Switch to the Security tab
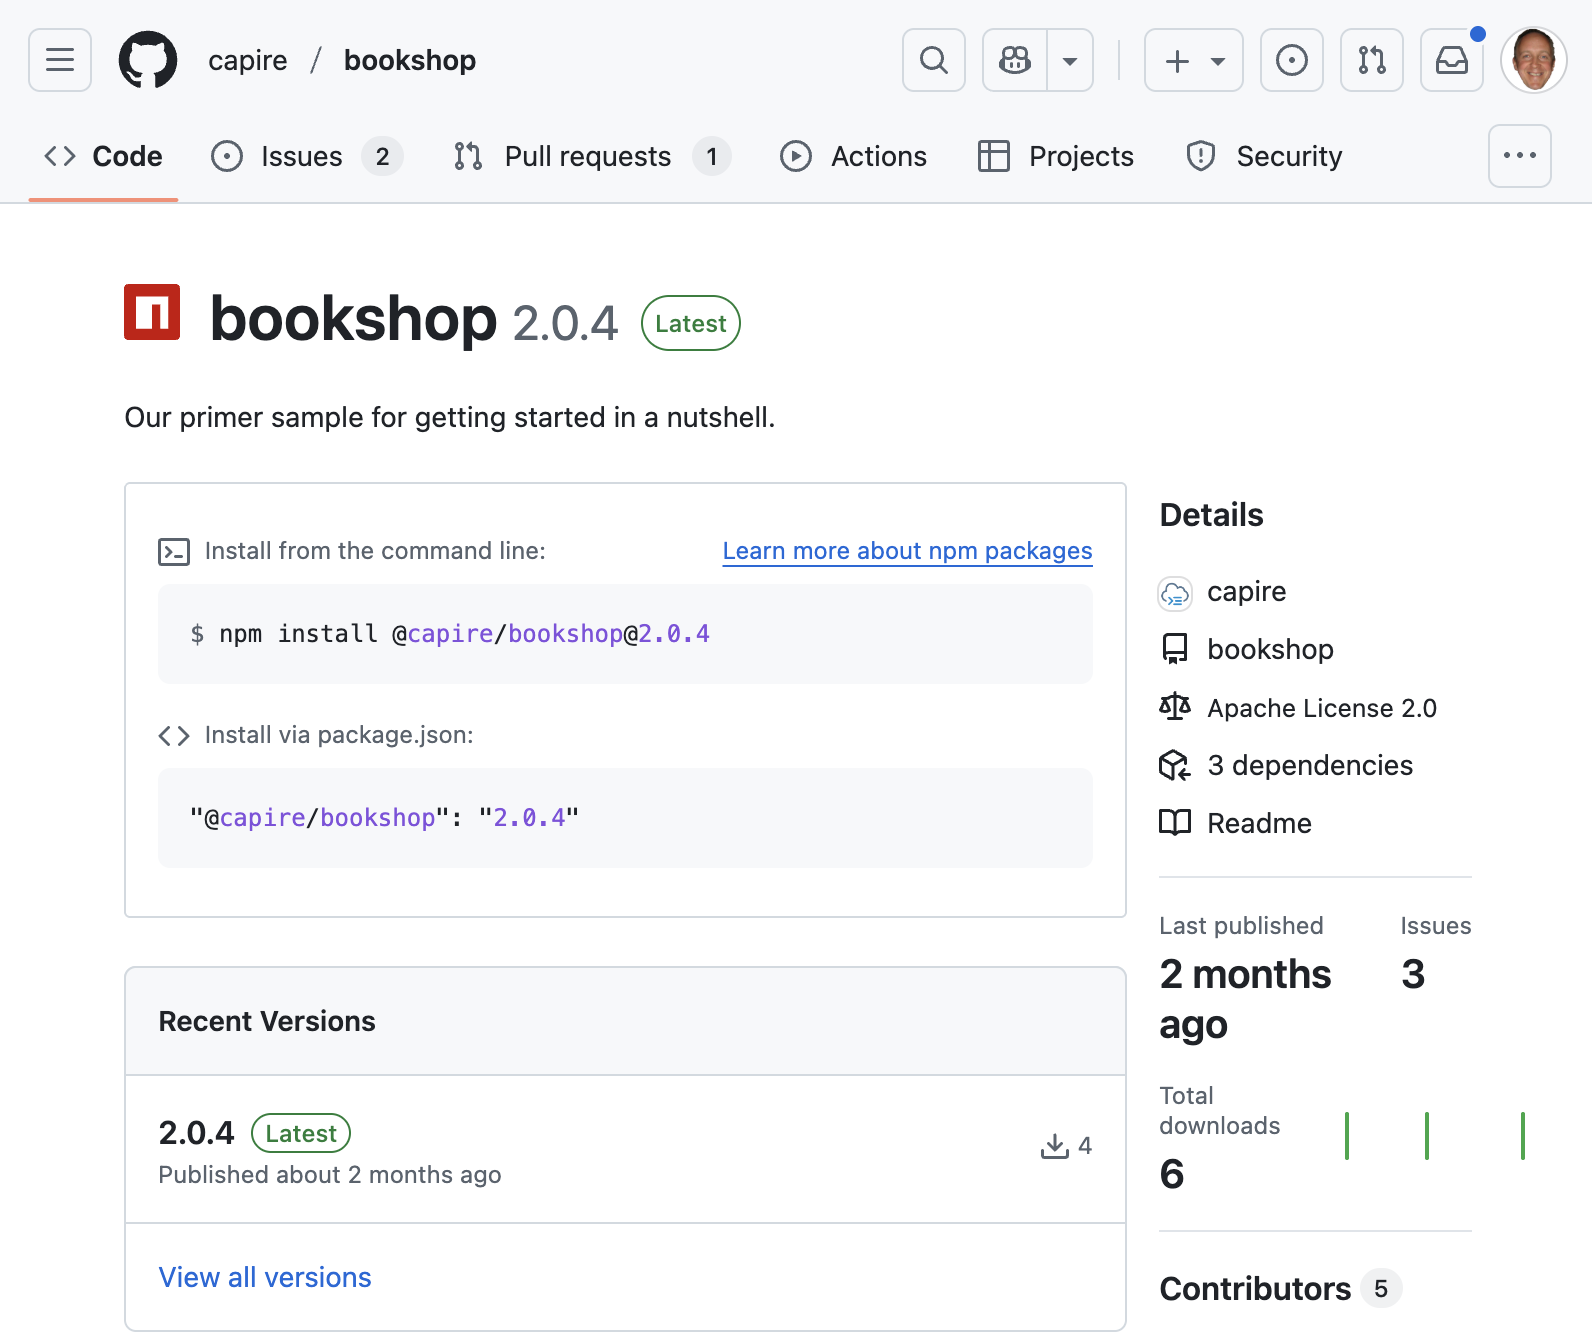 coord(1264,156)
